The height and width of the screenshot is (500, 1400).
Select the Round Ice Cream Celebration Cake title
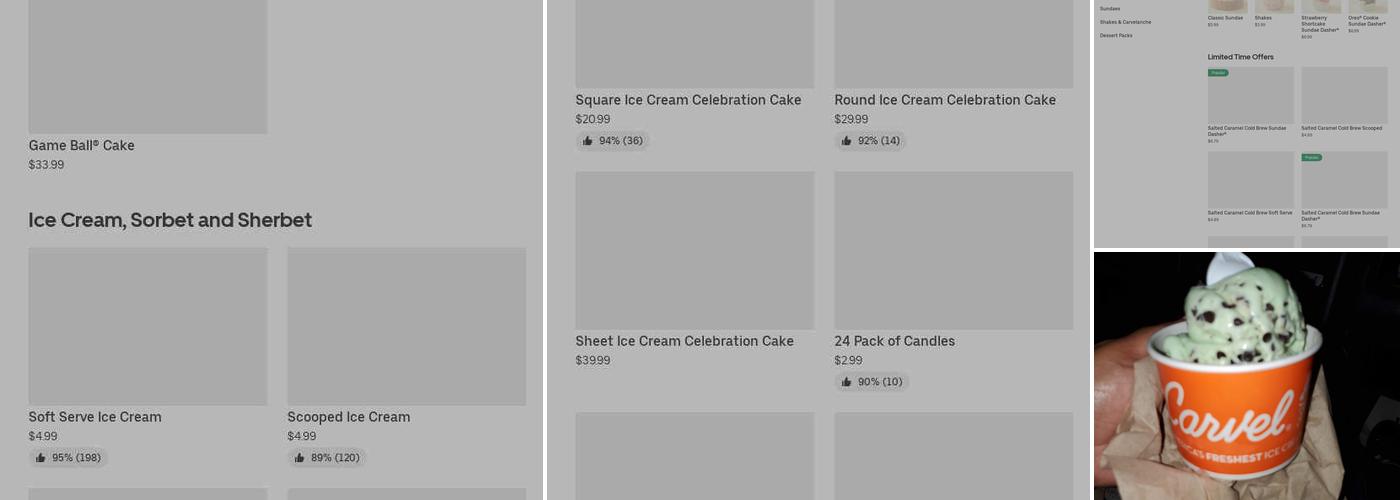pyautogui.click(x=945, y=100)
